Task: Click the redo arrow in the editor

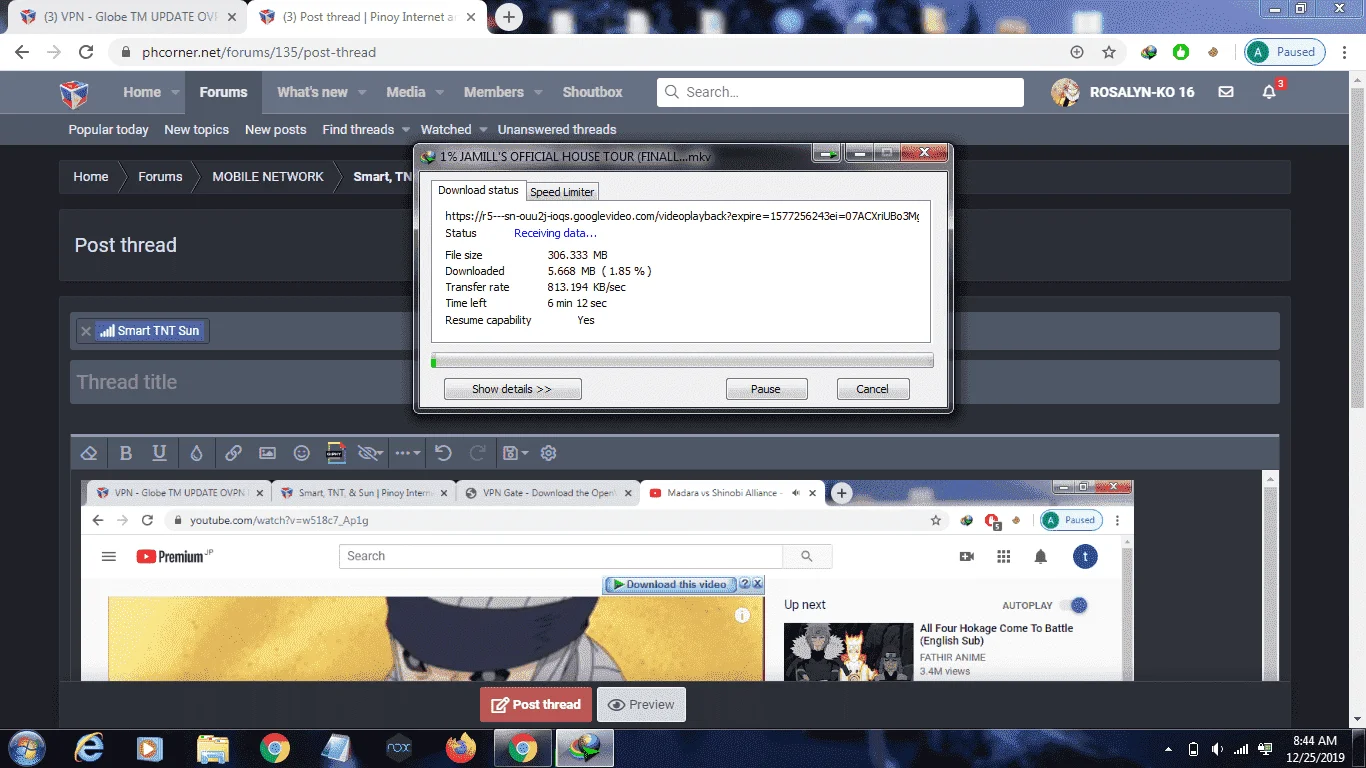Action: tap(478, 453)
